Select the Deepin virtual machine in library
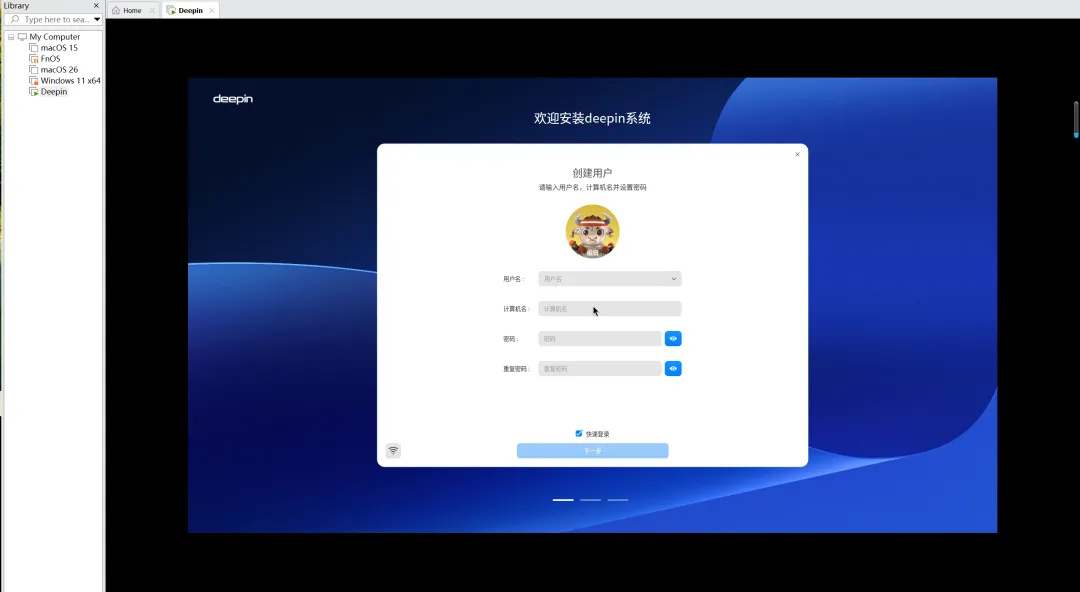Viewport: 1080px width, 592px height. [54, 92]
